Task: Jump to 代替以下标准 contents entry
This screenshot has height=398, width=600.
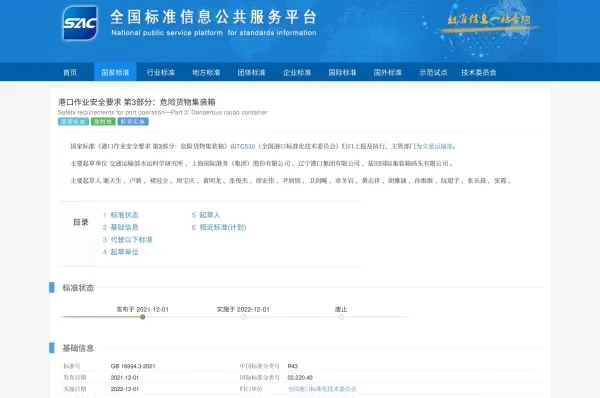Action: click(127, 240)
